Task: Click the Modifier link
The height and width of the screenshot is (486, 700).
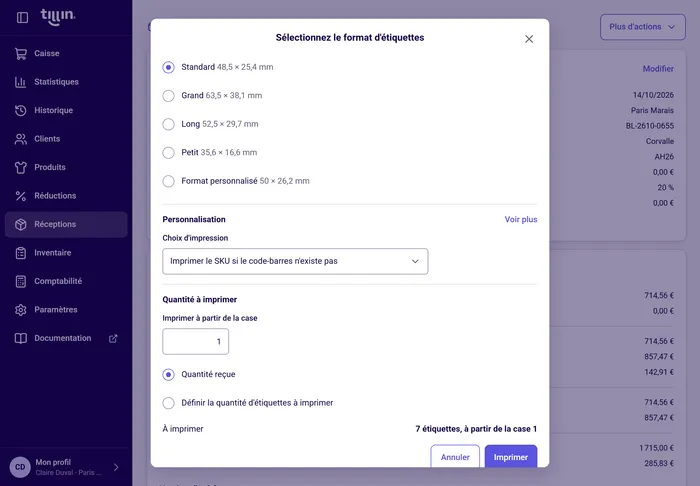Action: coord(658,69)
